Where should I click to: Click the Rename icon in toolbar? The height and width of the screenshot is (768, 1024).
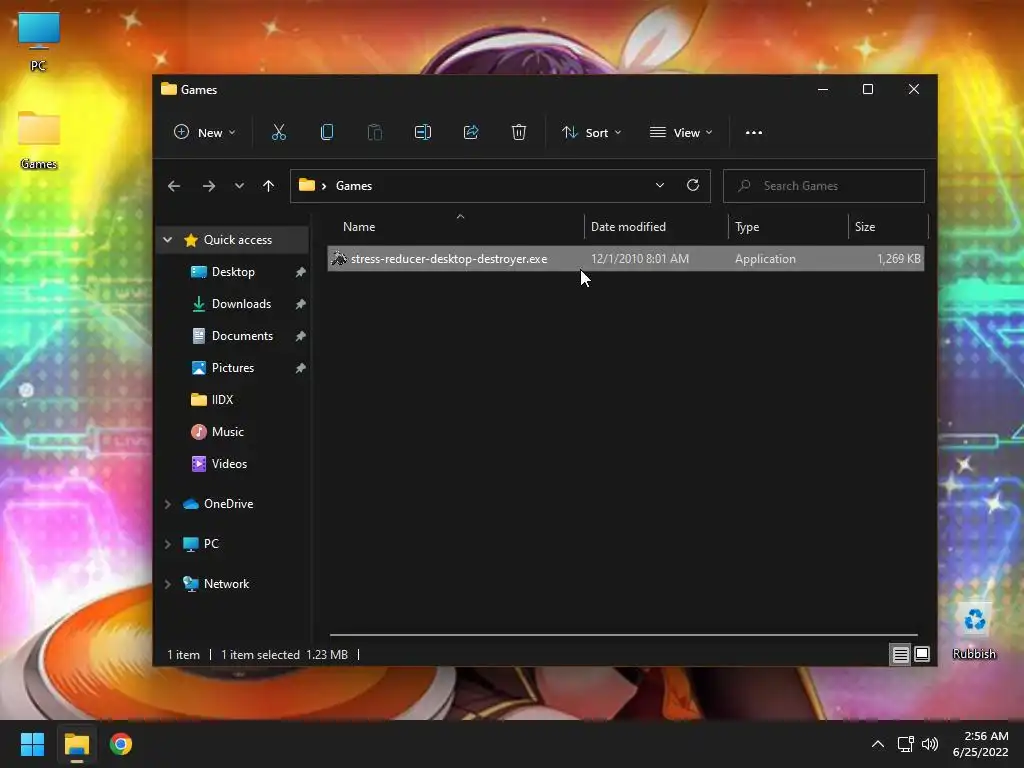coord(423,133)
